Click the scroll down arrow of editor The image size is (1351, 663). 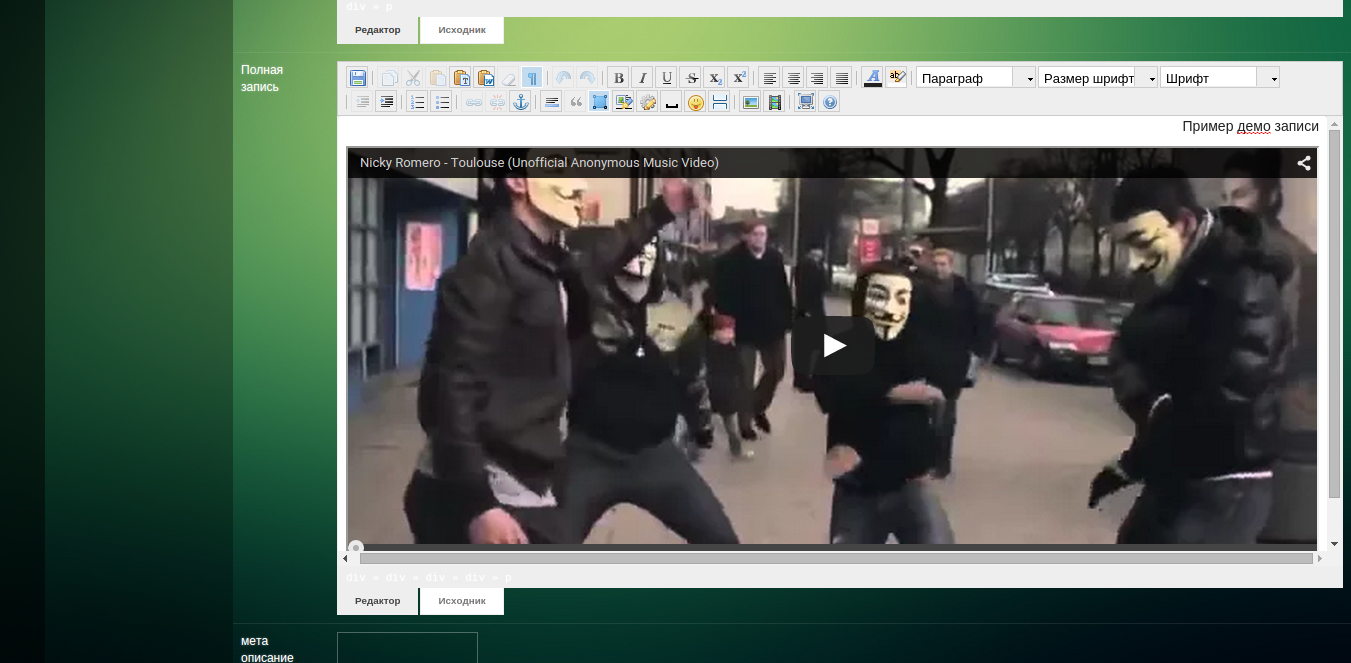point(1334,544)
